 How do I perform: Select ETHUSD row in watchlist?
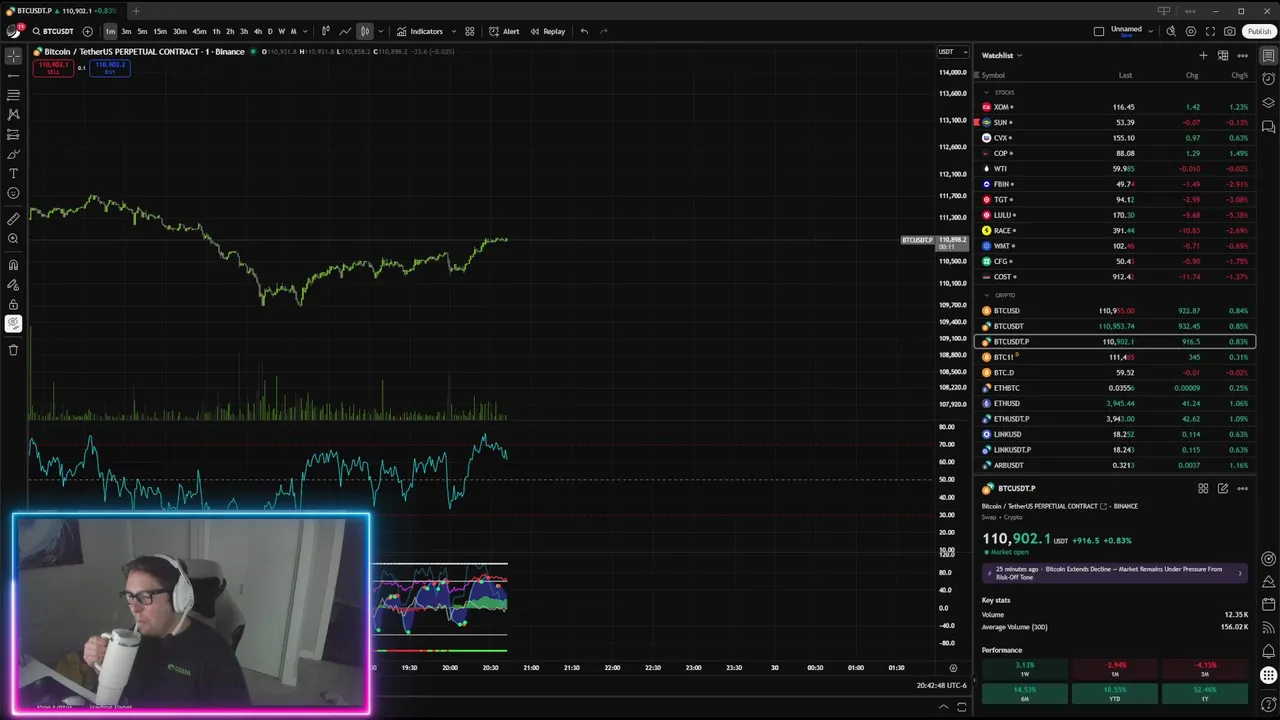[x=1115, y=403]
